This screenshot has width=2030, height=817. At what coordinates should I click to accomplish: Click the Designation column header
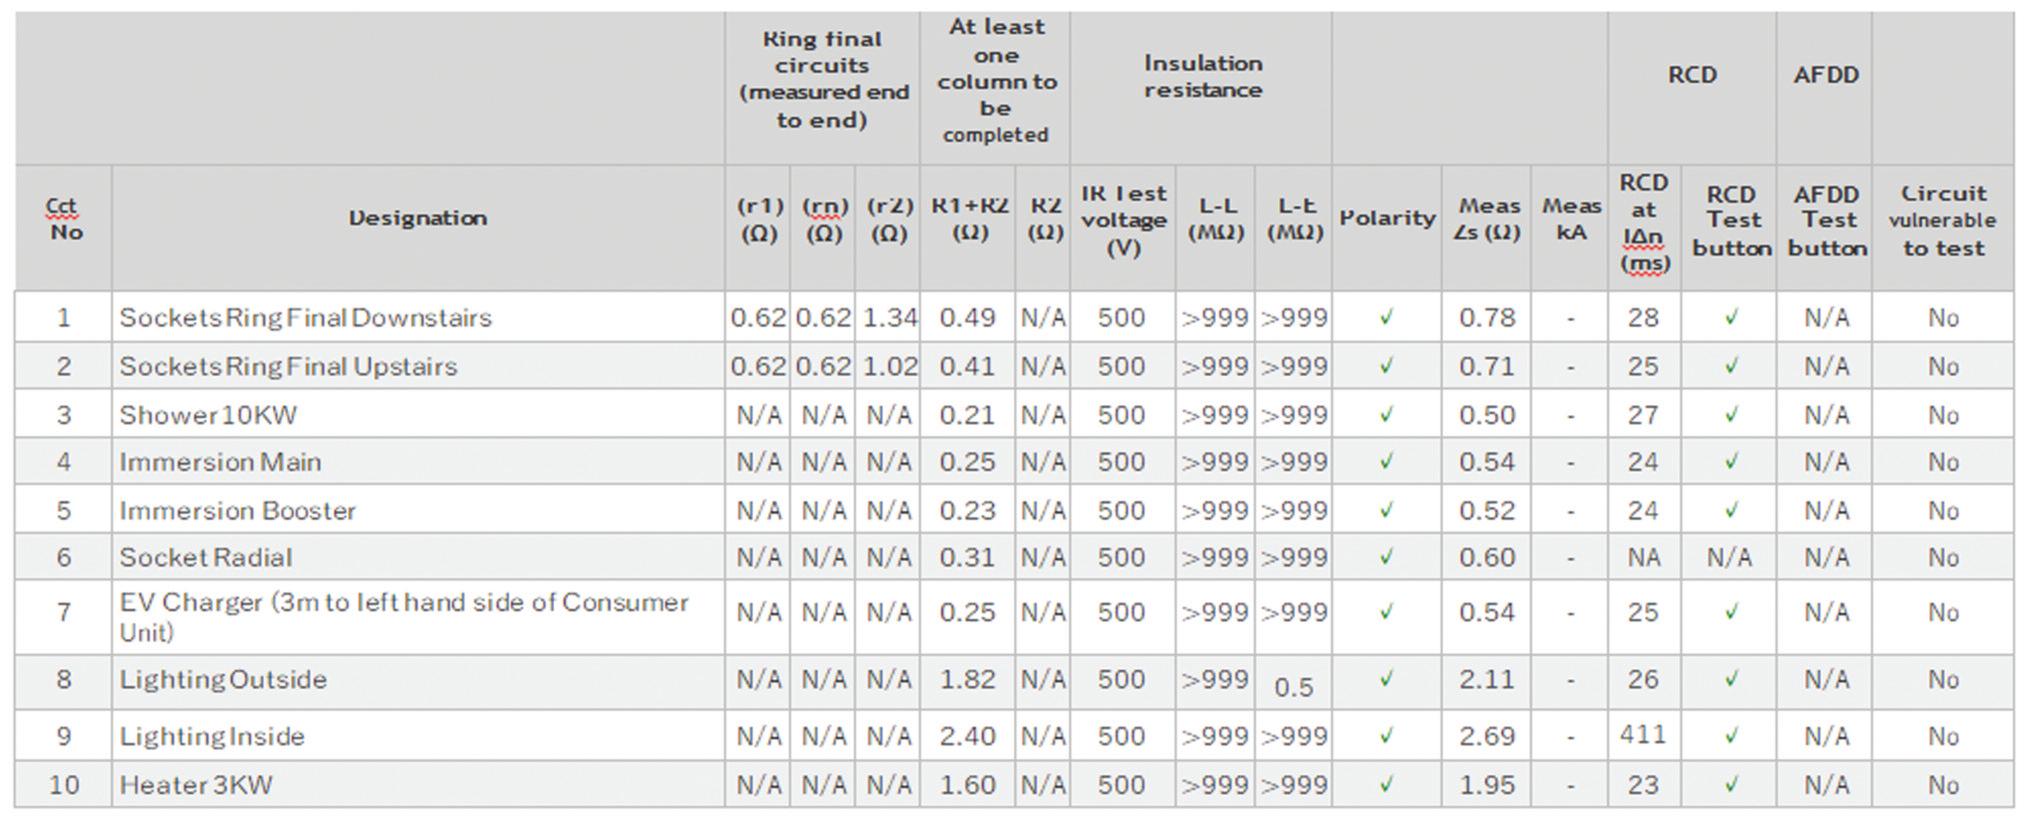(417, 218)
